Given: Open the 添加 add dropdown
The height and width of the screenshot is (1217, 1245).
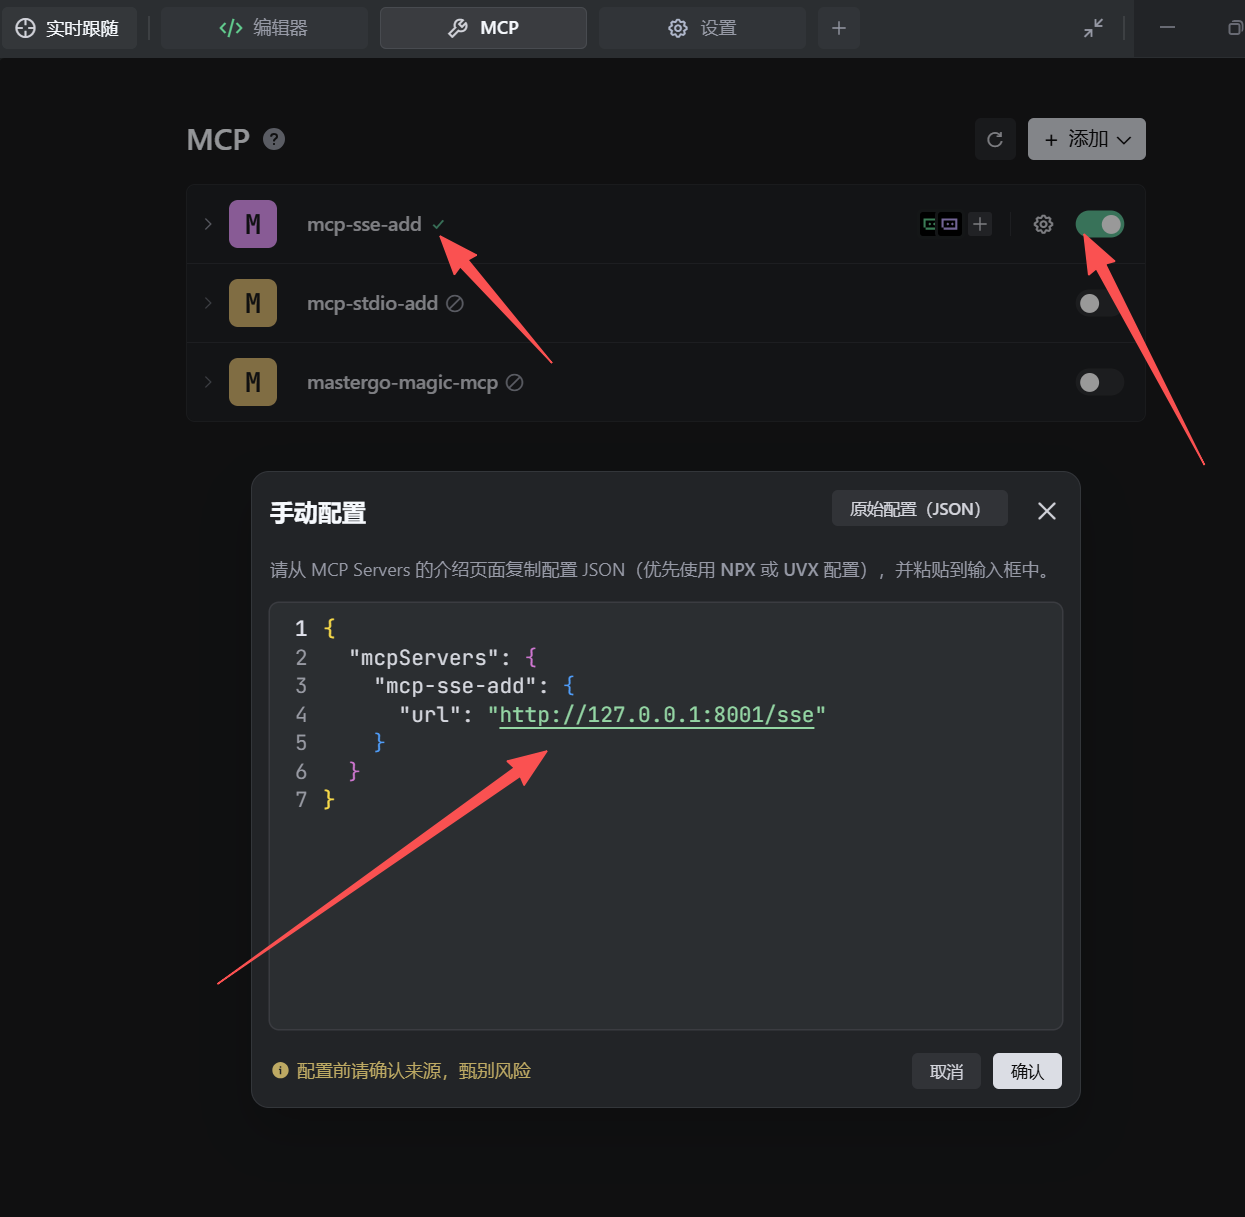Looking at the screenshot, I should [1087, 139].
